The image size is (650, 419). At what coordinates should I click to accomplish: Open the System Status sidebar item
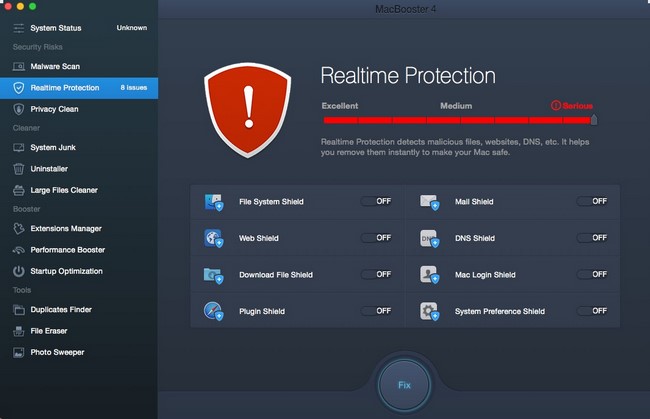[79, 28]
